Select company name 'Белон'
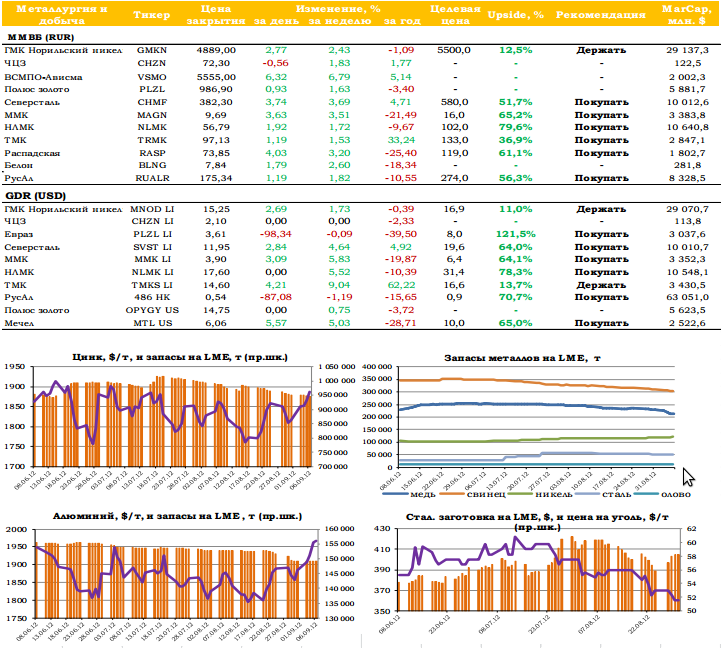 pos(18,165)
